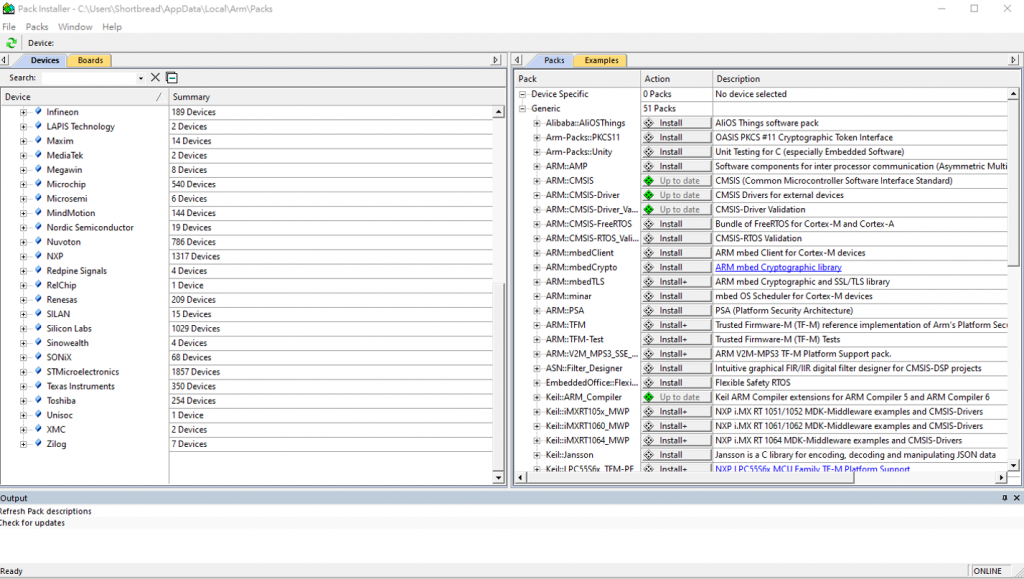Screen dimensions: 1024x579
Task: Click the Microchip vendor diamond icon
Action: tap(38, 184)
